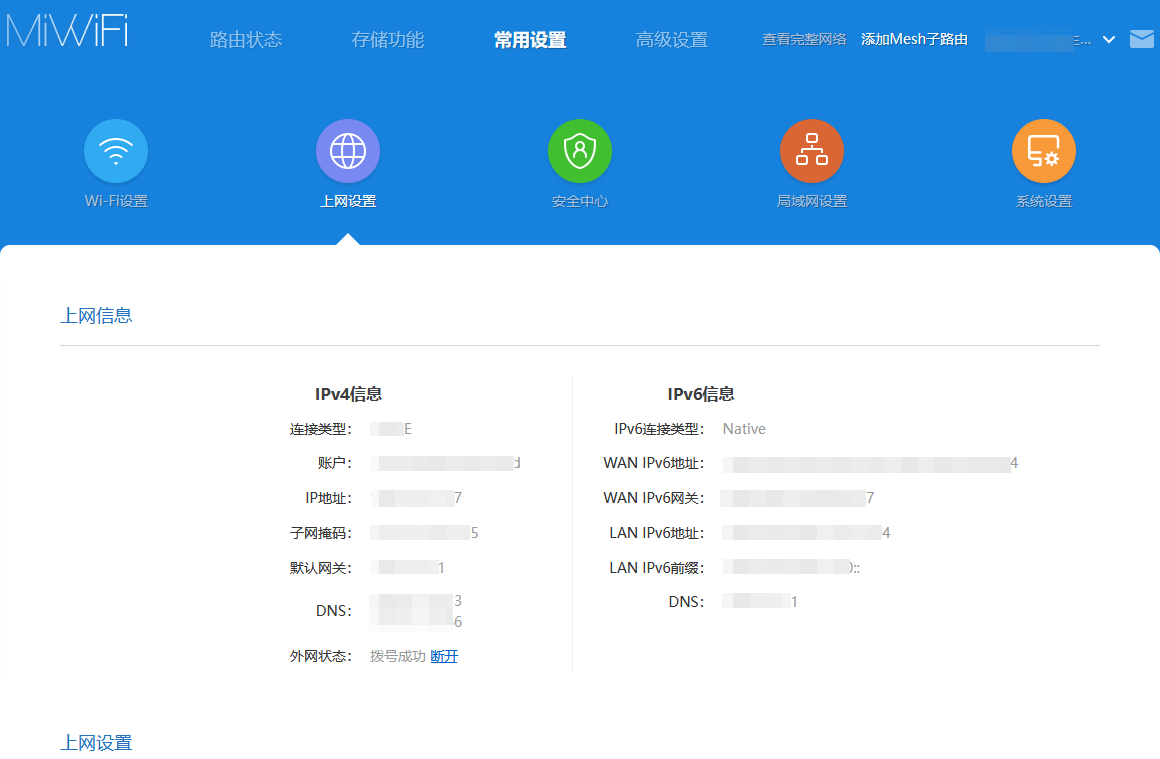The height and width of the screenshot is (759, 1160).
Task: Select the 上网设置 globe icon
Action: (x=347, y=150)
